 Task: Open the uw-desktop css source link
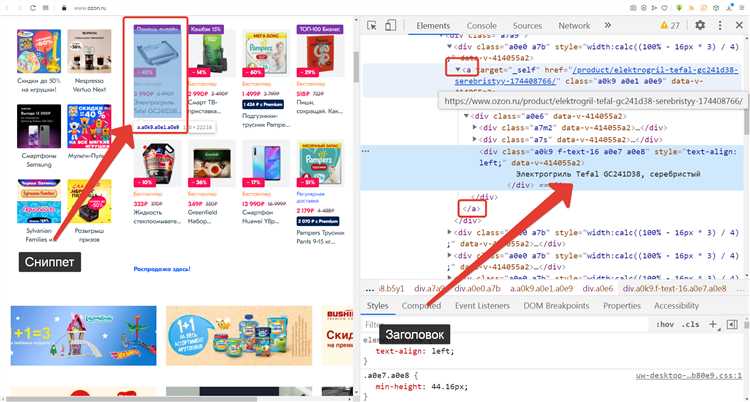(689, 376)
